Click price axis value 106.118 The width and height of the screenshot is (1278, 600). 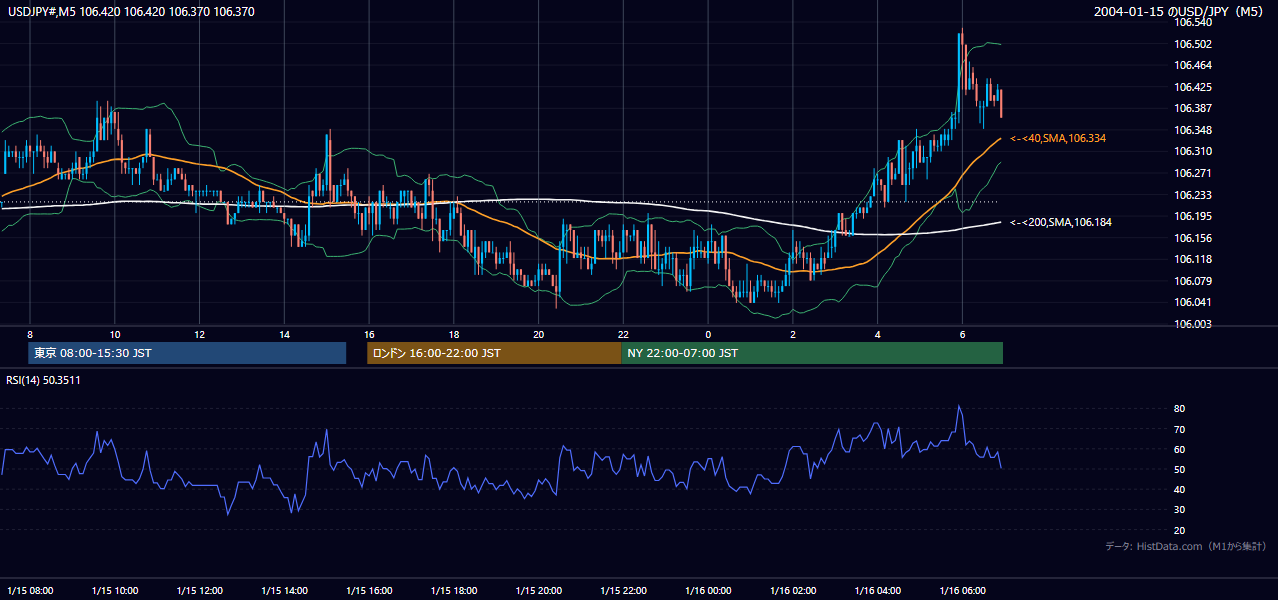pos(1193,259)
